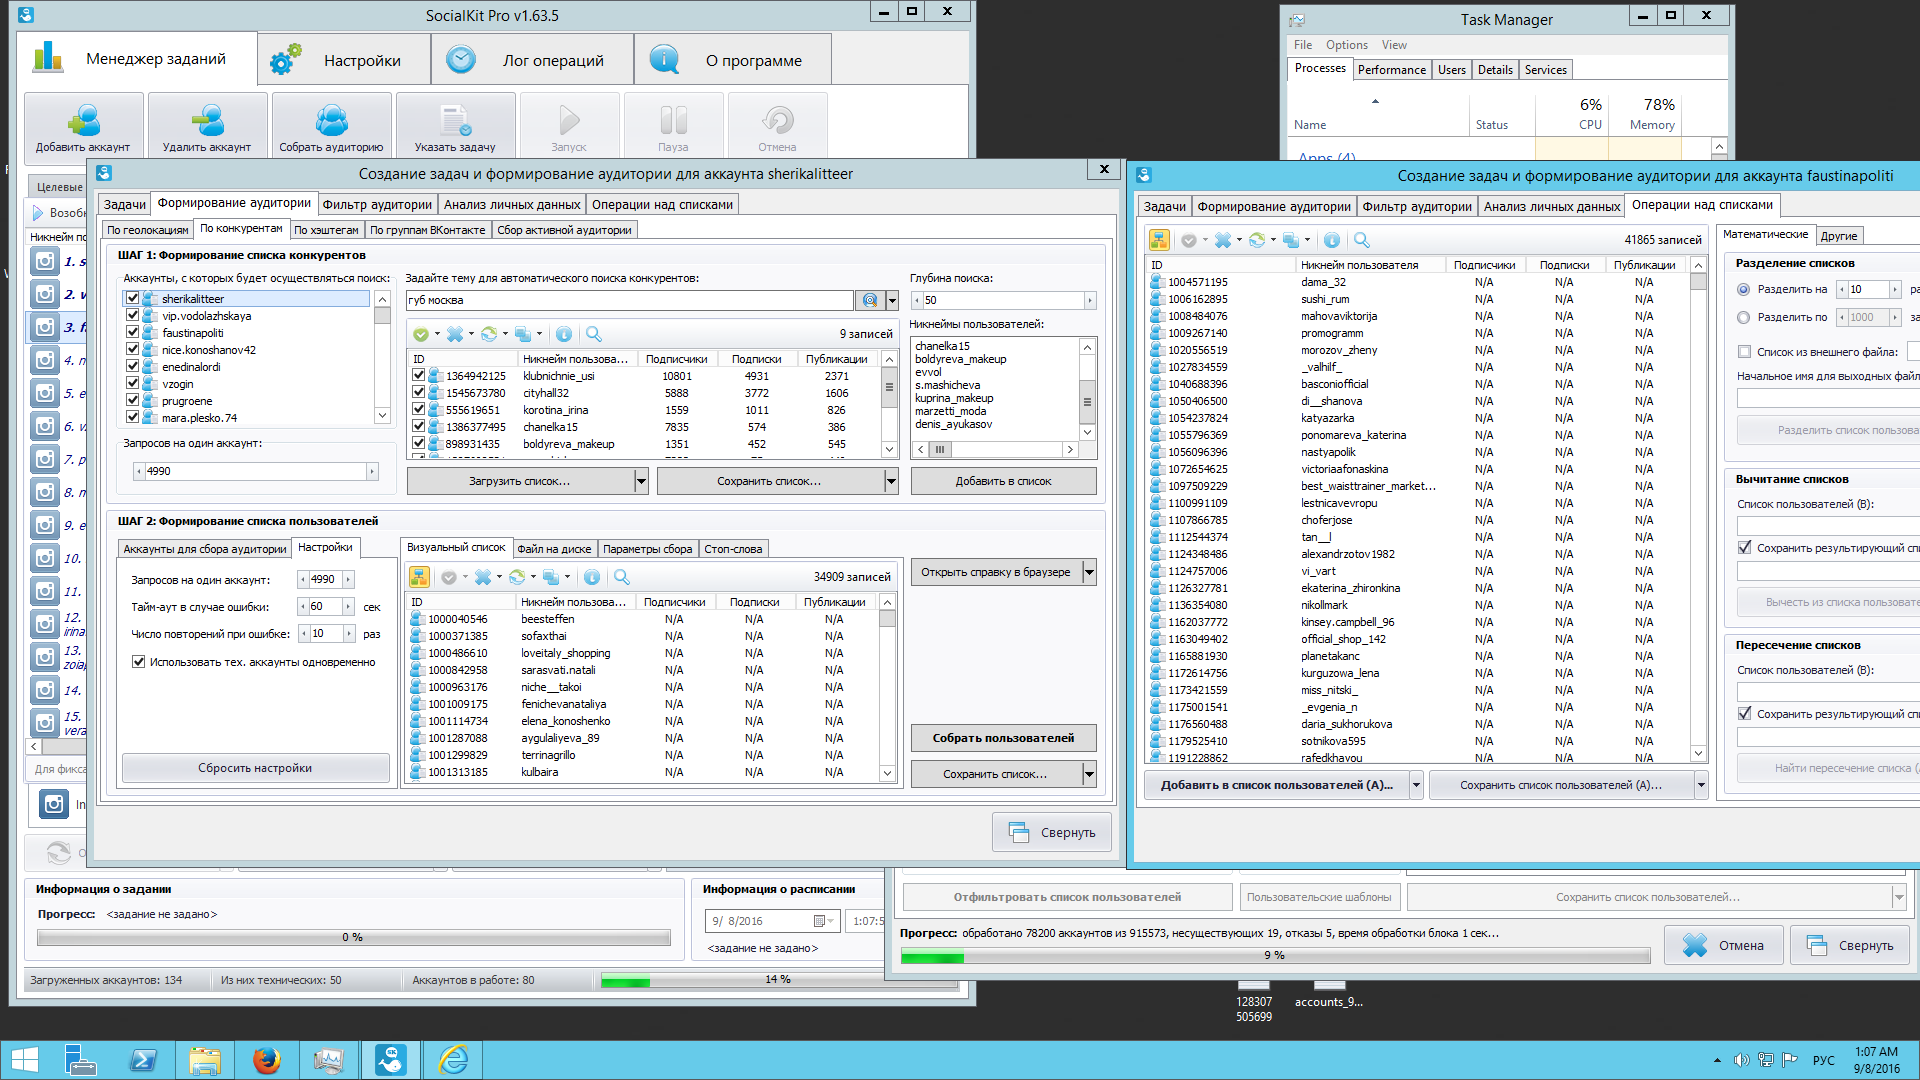Click magnifier search icon in competitors toolbar
1920x1080 pixels.
click(594, 334)
